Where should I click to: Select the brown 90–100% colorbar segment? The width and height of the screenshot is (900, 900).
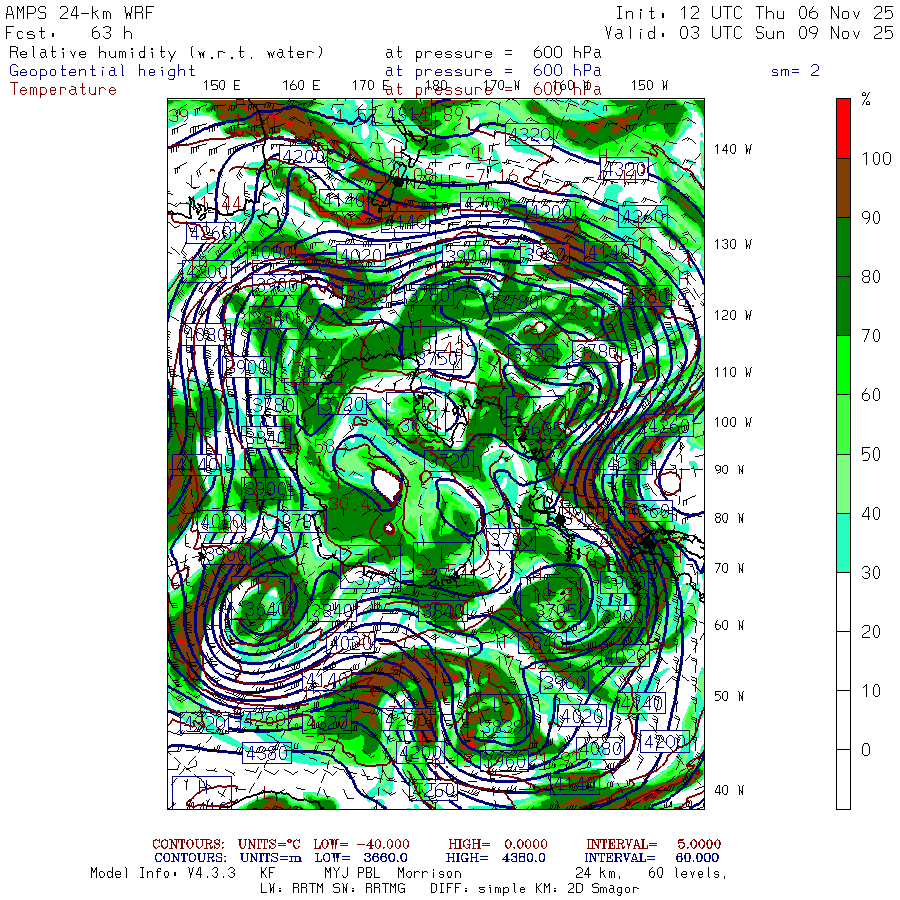843,188
